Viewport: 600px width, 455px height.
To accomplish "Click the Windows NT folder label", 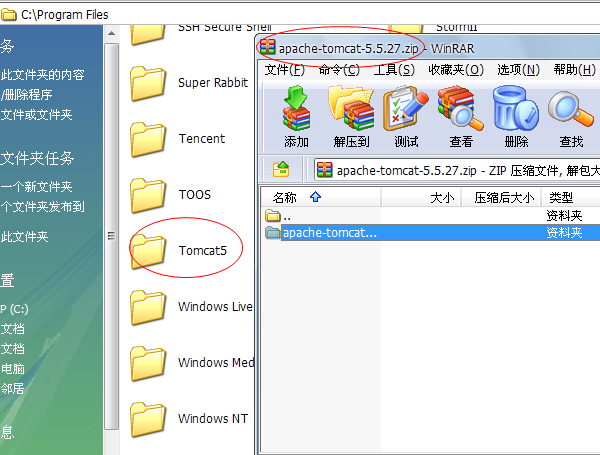I will tap(213, 419).
